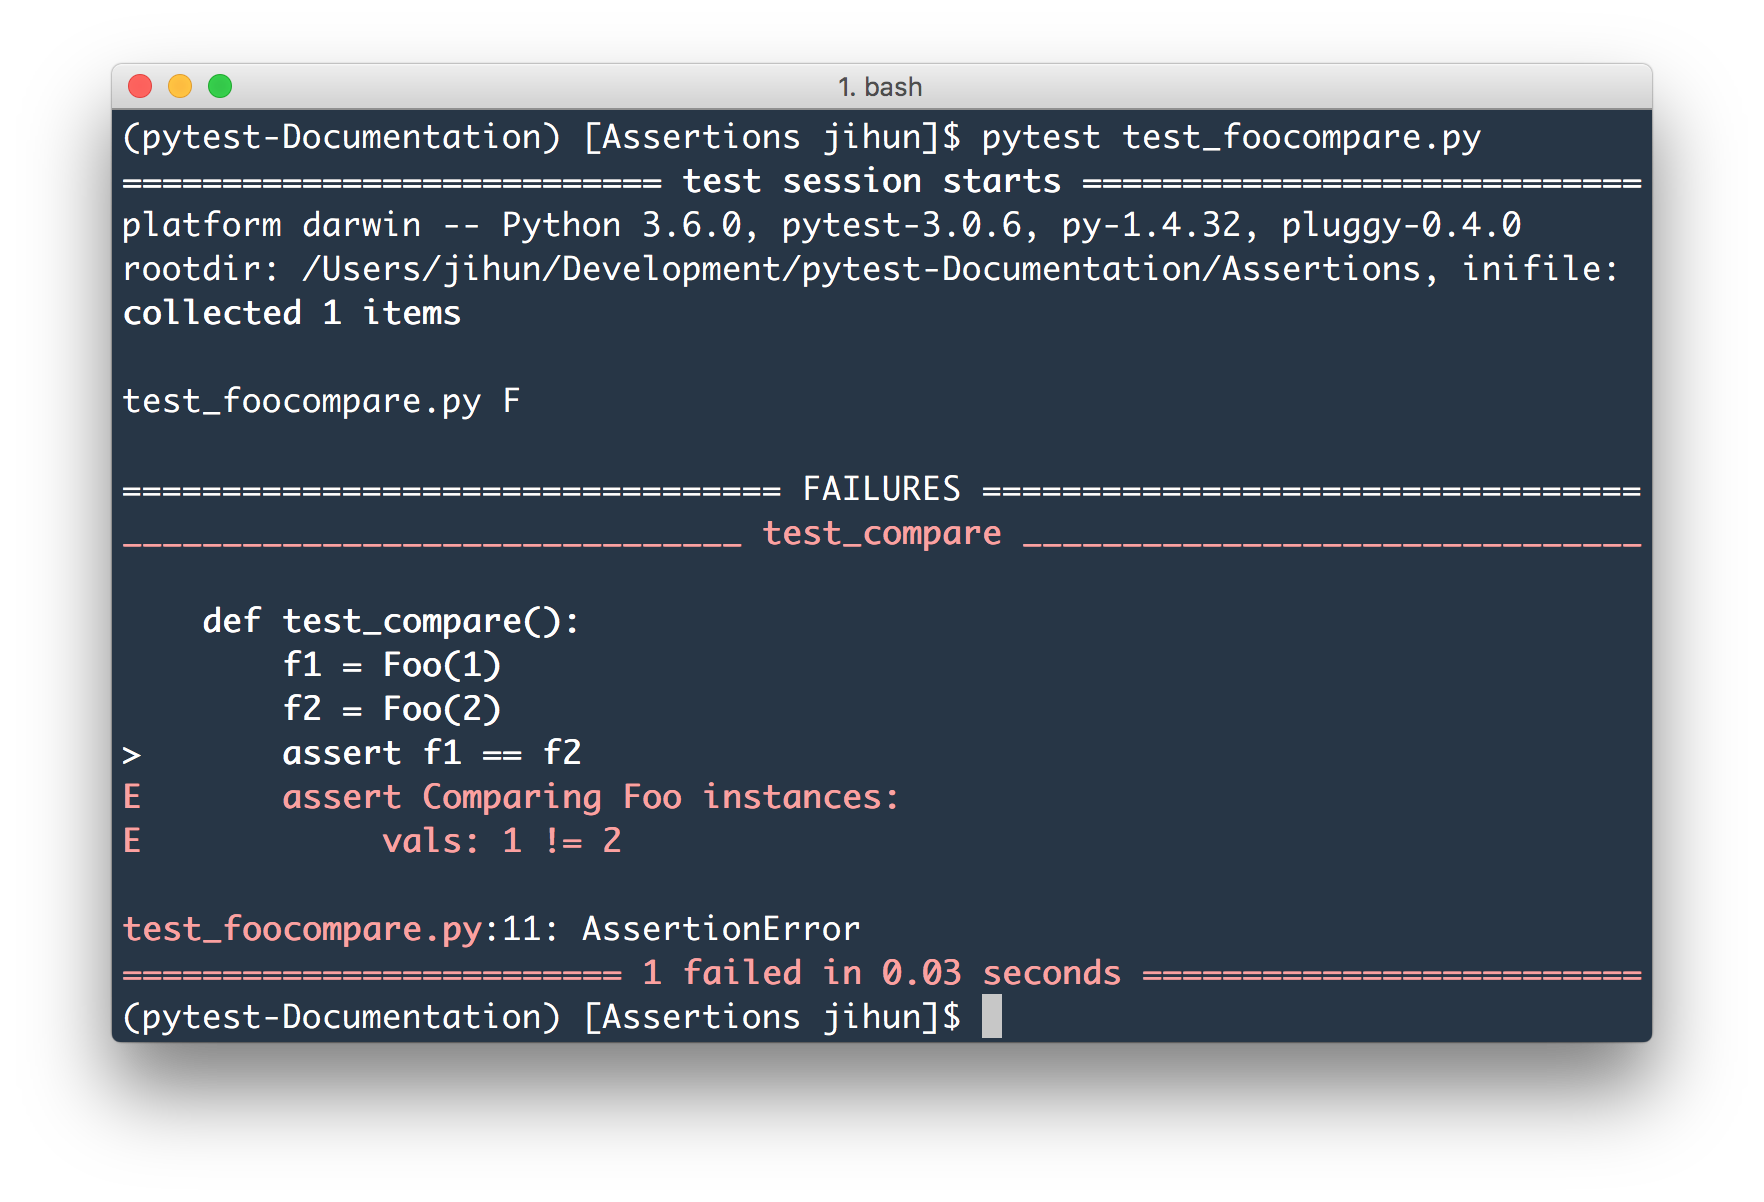Image resolution: width=1764 pixels, height=1202 pixels.
Task: Click the pink 'test_compare' failure title
Action: tap(882, 534)
